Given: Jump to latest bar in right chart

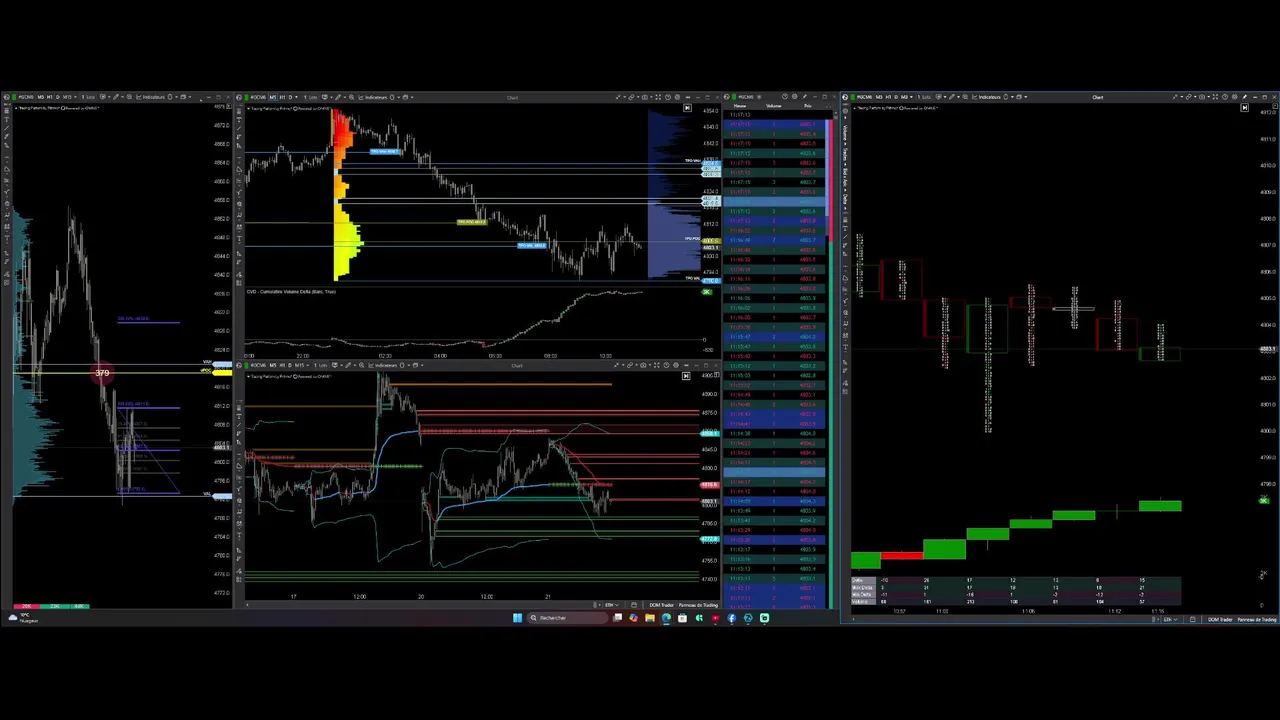Looking at the screenshot, I should (1245, 107).
